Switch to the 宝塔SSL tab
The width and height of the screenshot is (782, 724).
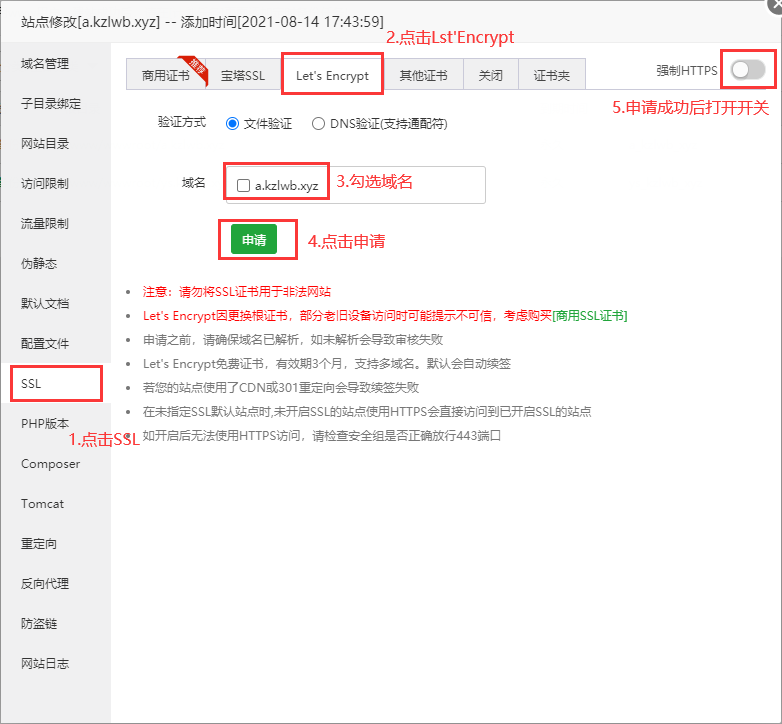tap(243, 75)
